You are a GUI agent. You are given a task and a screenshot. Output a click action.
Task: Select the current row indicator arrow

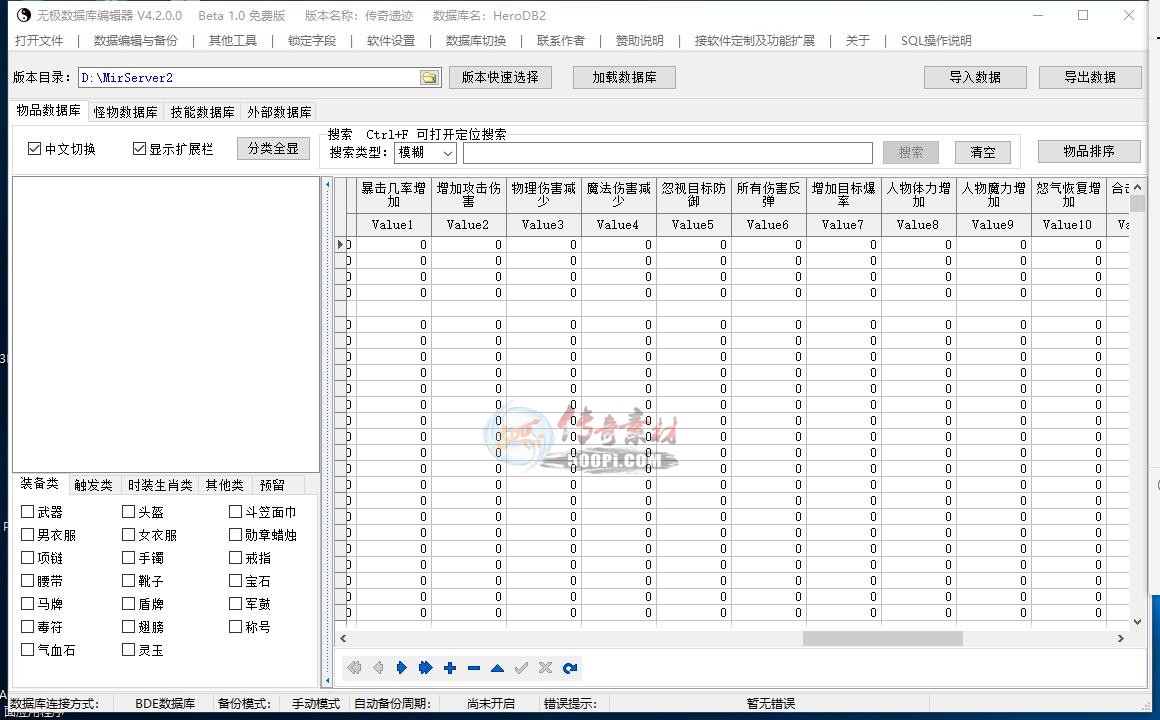pyautogui.click(x=341, y=244)
